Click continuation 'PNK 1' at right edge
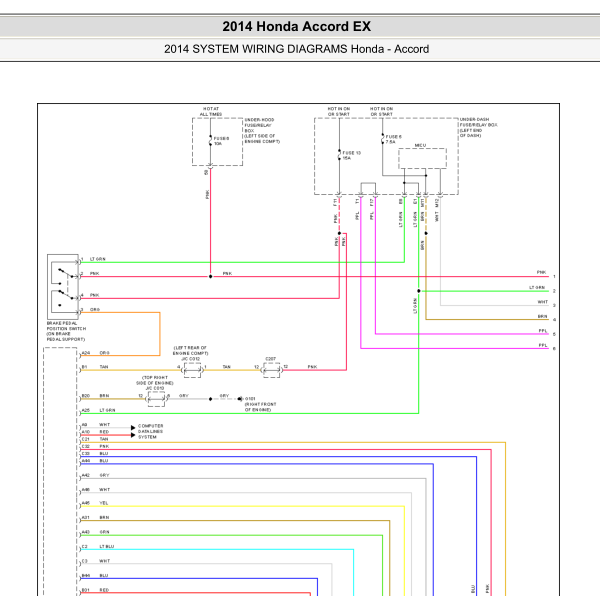Screen dimensions: 600x596 click(x=546, y=274)
